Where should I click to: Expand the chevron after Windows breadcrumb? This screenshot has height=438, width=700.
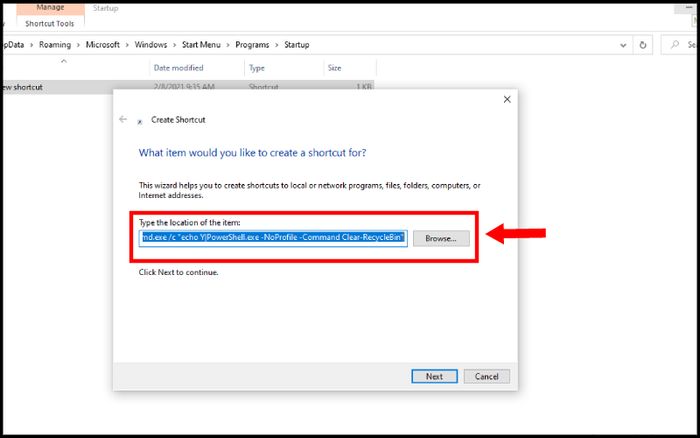click(175, 45)
